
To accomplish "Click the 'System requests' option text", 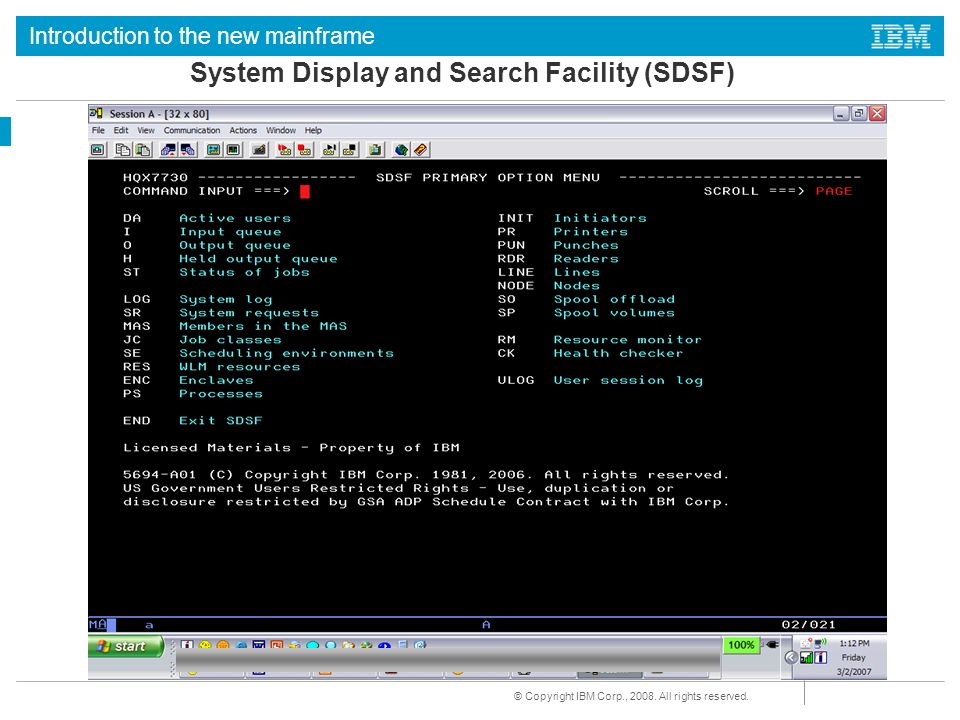I will coord(249,313).
